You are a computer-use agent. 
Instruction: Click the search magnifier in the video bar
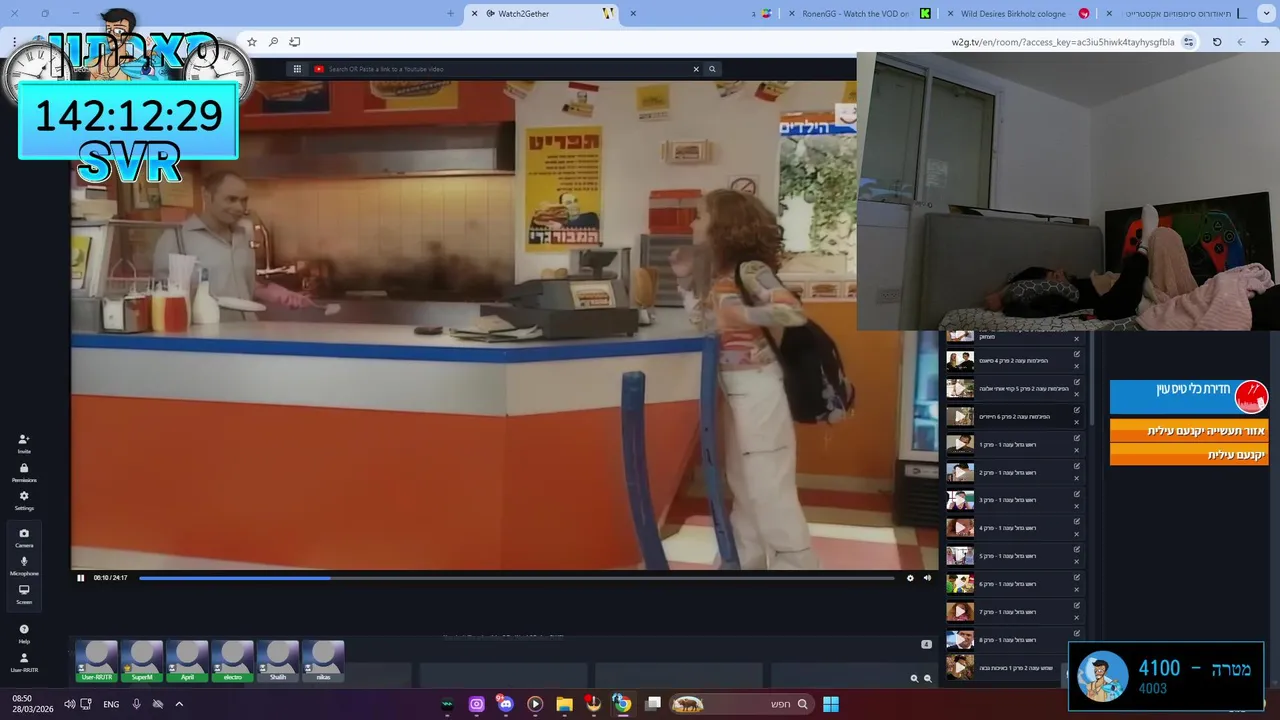pyautogui.click(x=712, y=69)
